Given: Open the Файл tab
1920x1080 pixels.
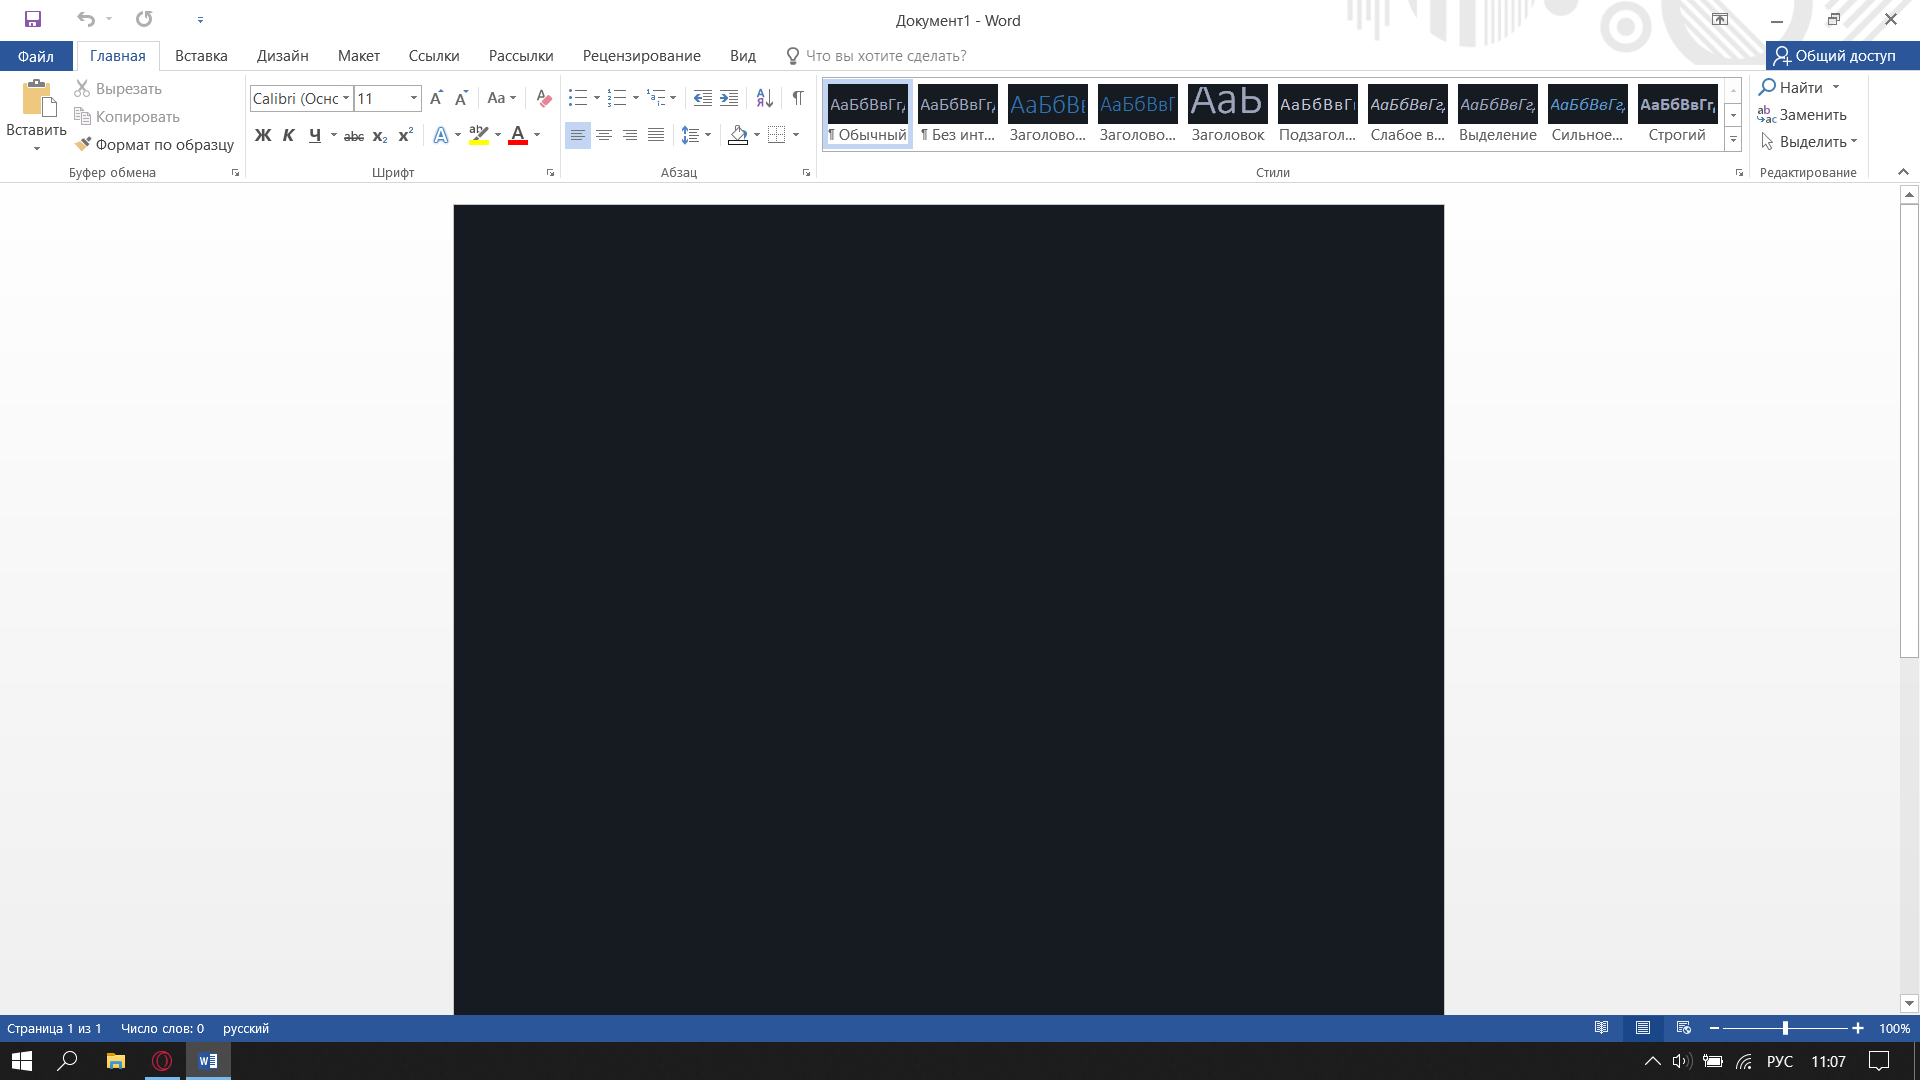Looking at the screenshot, I should (x=36, y=56).
